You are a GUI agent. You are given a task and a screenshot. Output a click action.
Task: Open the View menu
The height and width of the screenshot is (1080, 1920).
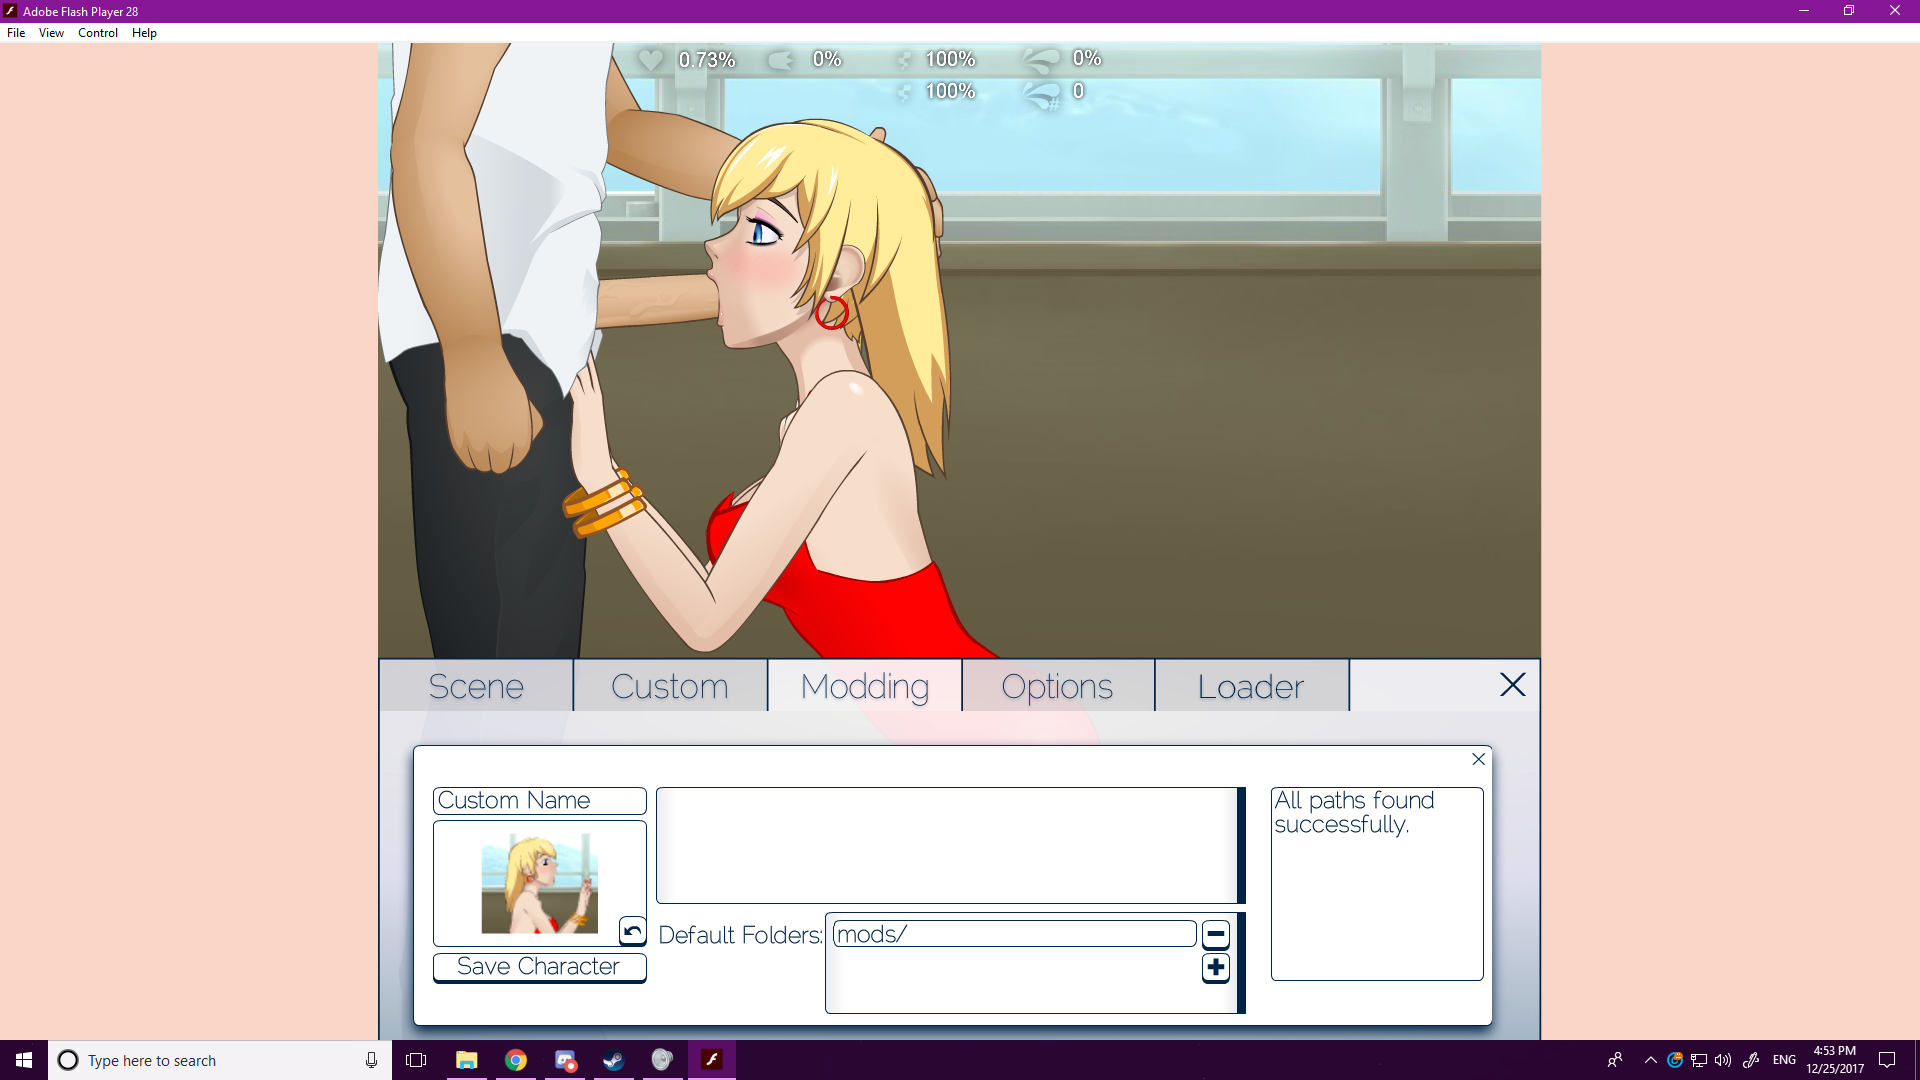coord(51,33)
